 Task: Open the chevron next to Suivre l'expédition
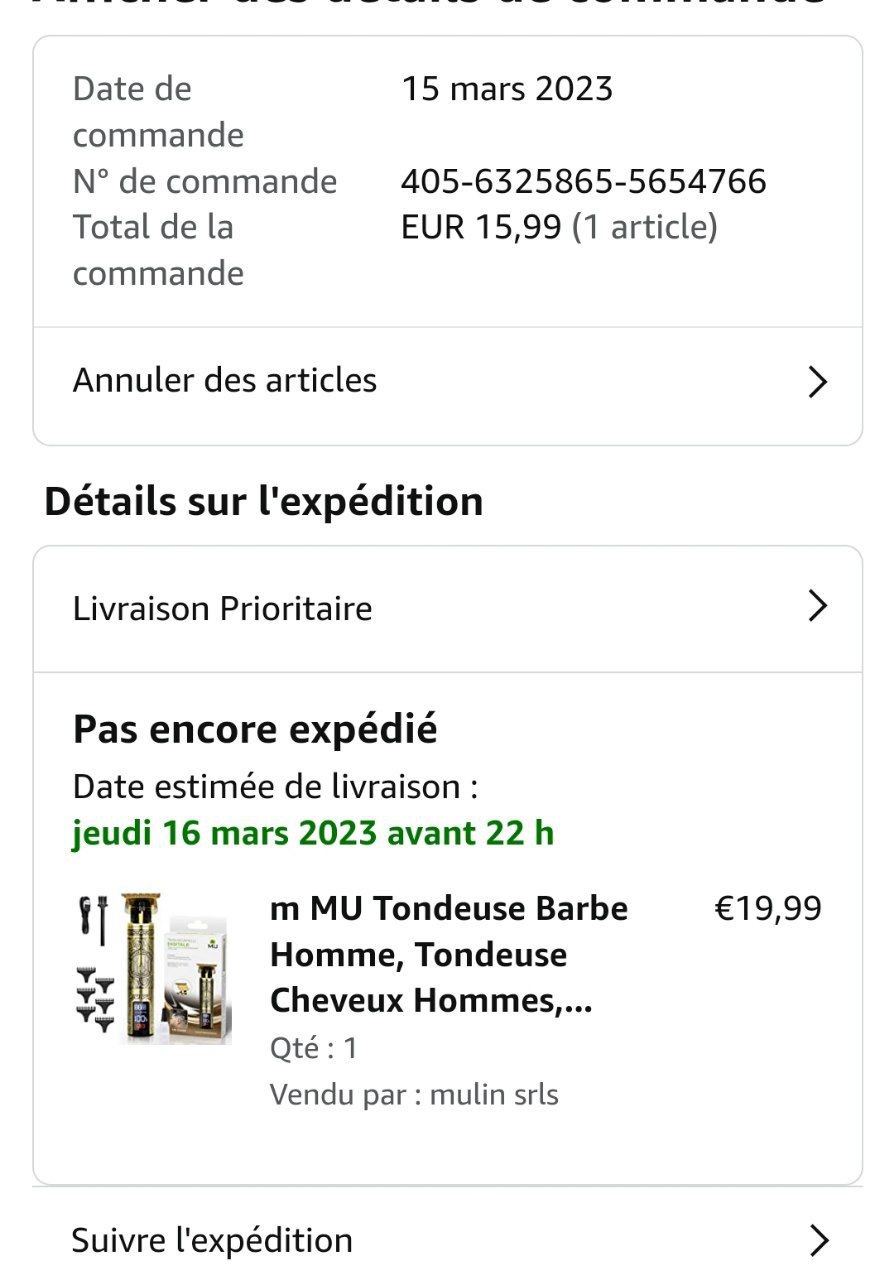tap(819, 1241)
